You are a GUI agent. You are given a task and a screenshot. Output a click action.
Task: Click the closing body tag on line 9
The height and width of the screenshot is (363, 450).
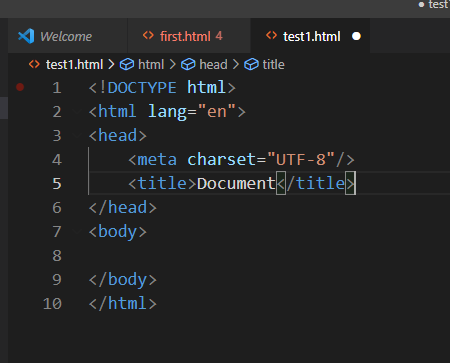[123, 280]
